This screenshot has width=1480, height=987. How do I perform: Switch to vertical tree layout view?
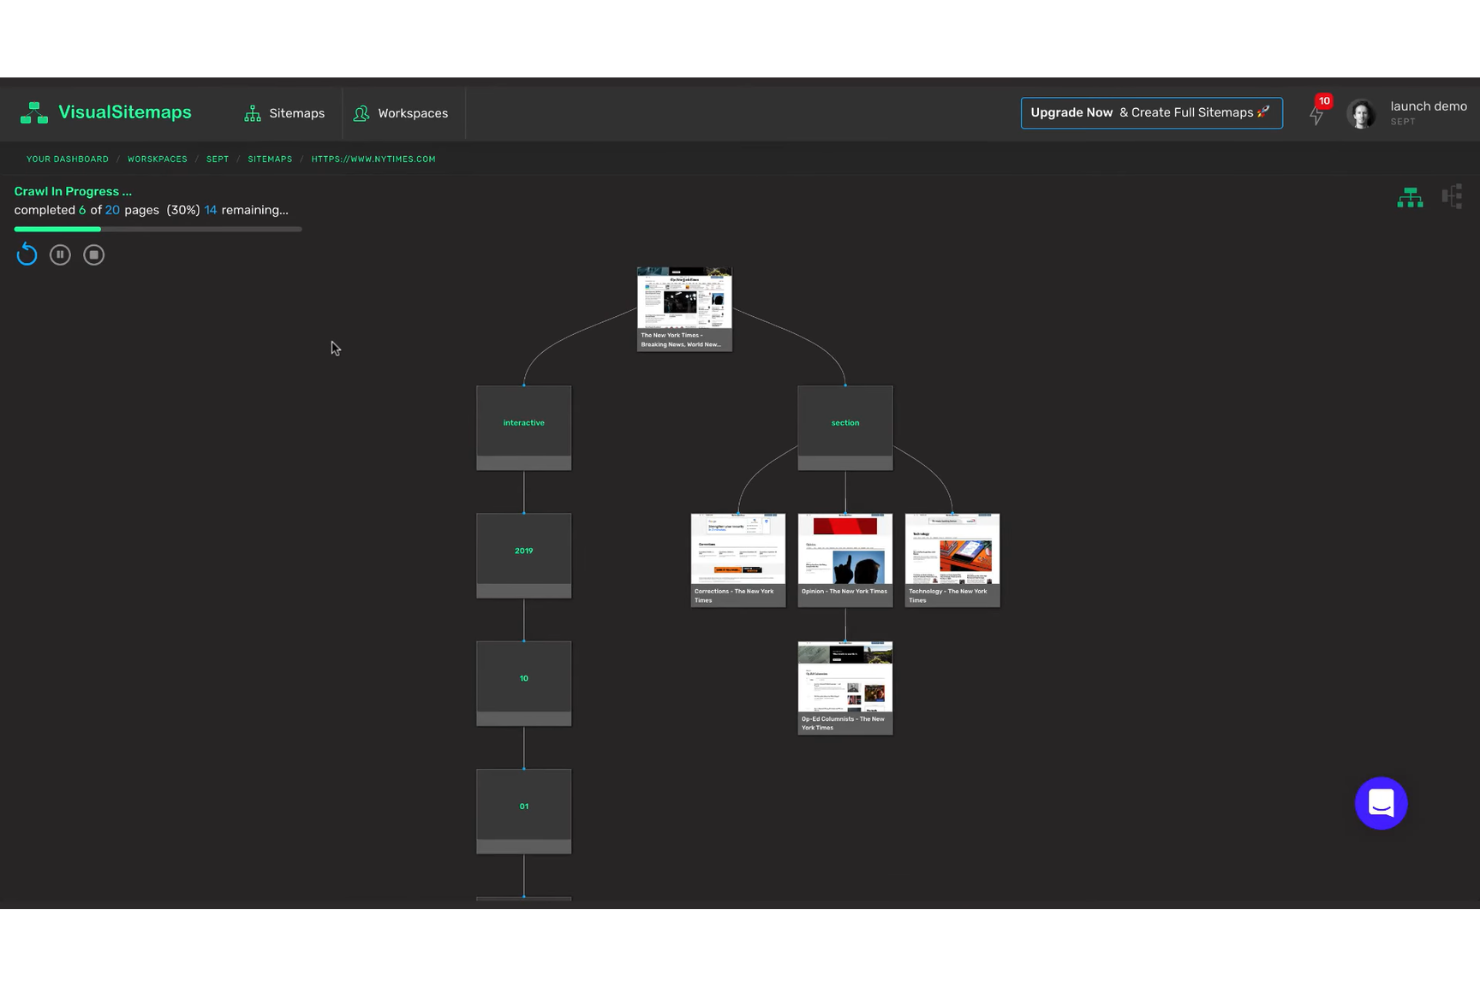coord(1410,197)
